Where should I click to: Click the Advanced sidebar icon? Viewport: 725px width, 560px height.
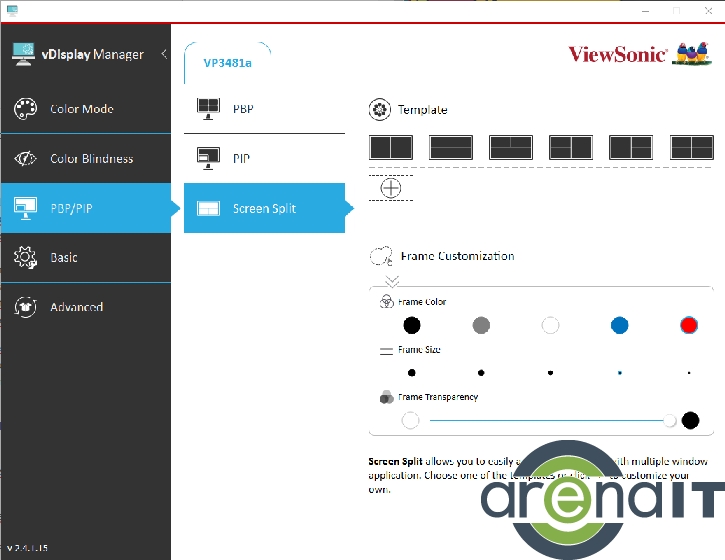pyautogui.click(x=25, y=307)
